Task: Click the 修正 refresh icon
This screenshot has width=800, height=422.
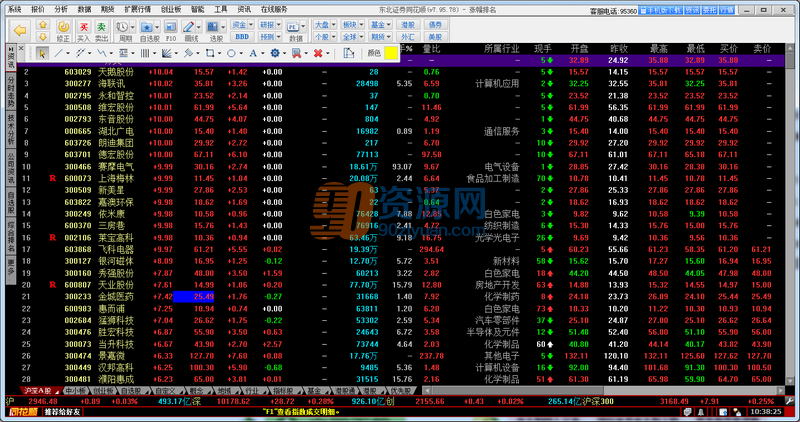Action: (x=63, y=27)
